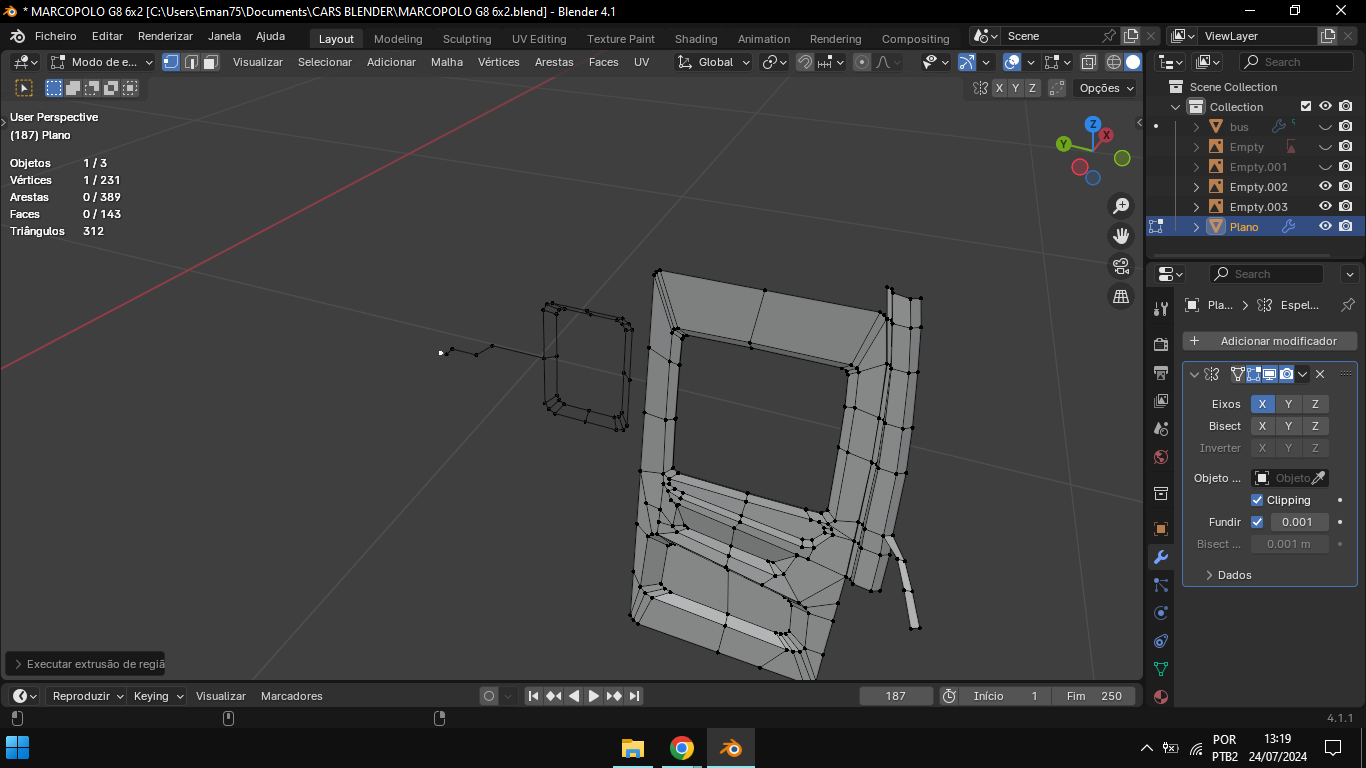
Task: Open the Physics properties tab
Action: point(1161,613)
